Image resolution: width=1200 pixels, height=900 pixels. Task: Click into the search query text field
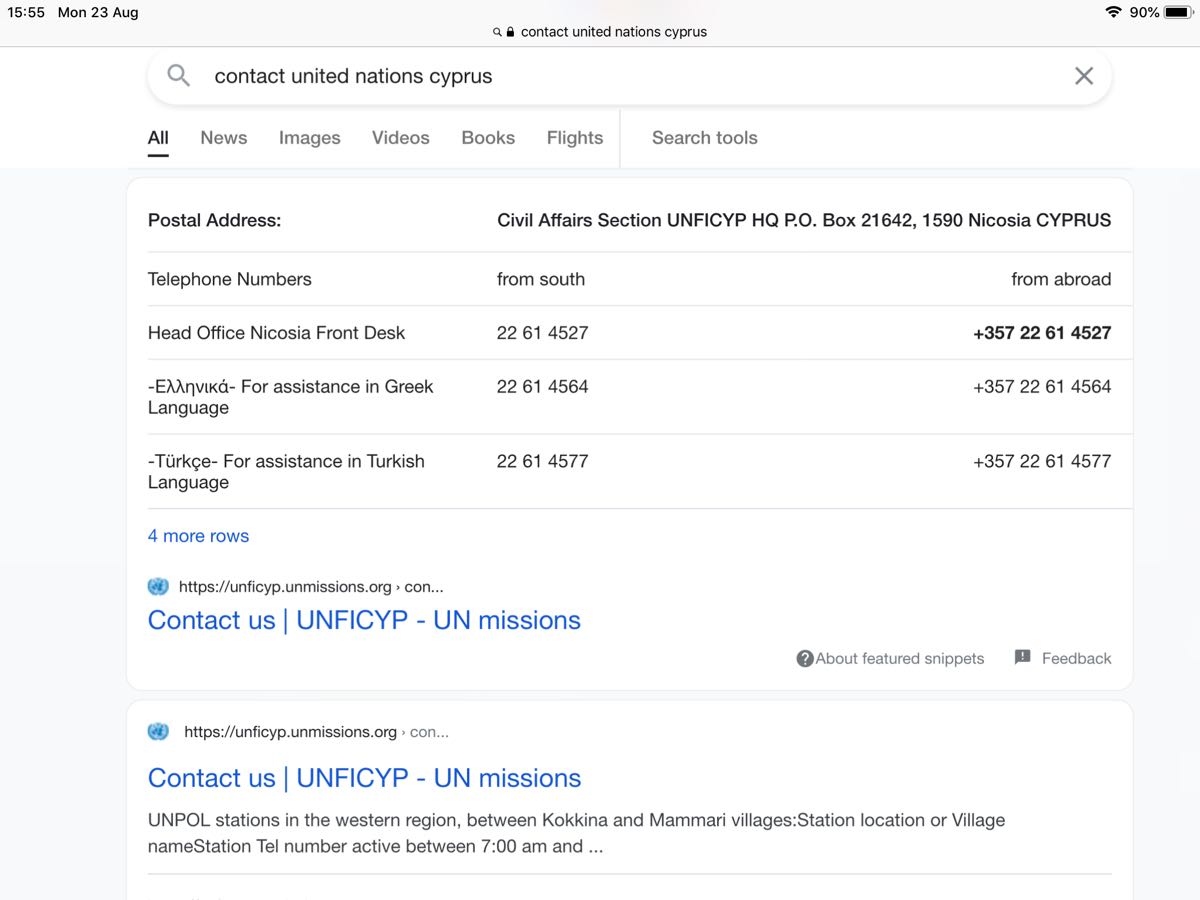pyautogui.click(x=600, y=76)
